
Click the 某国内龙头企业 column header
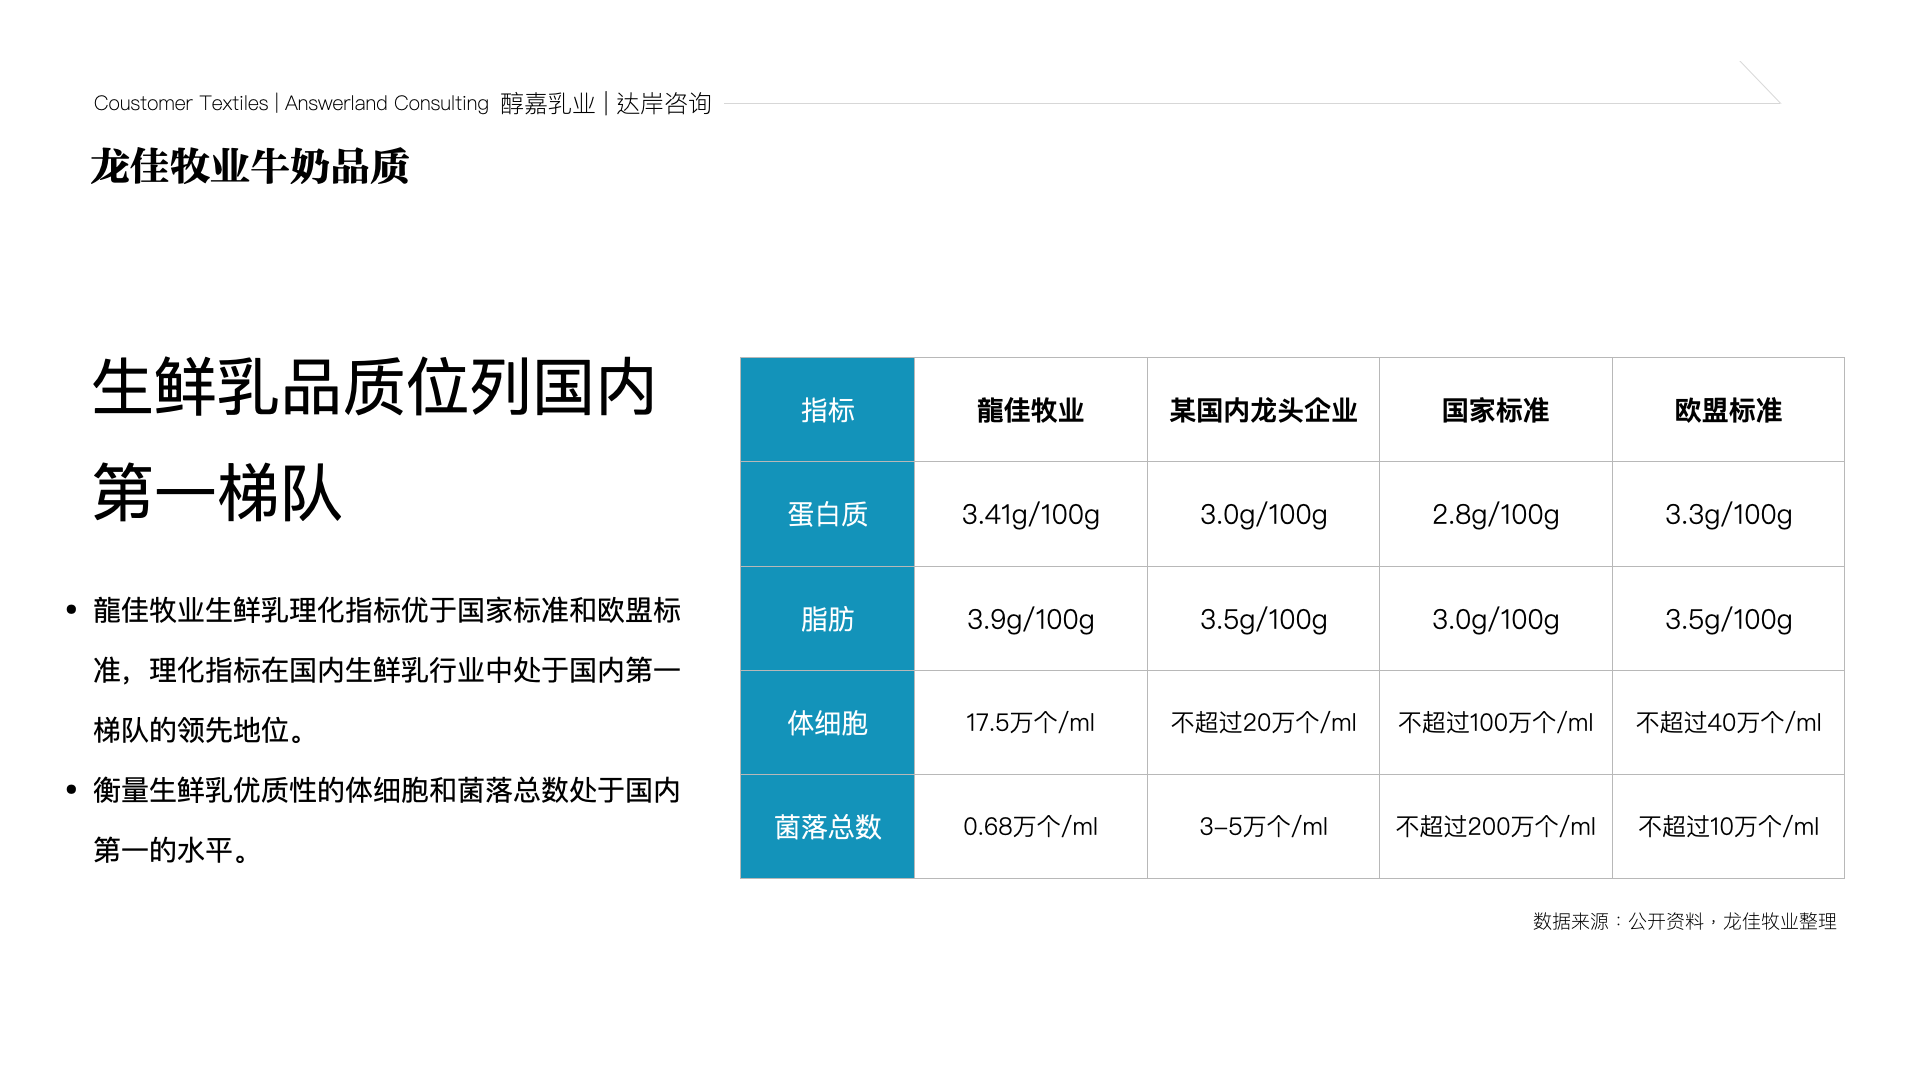[x=1263, y=411]
